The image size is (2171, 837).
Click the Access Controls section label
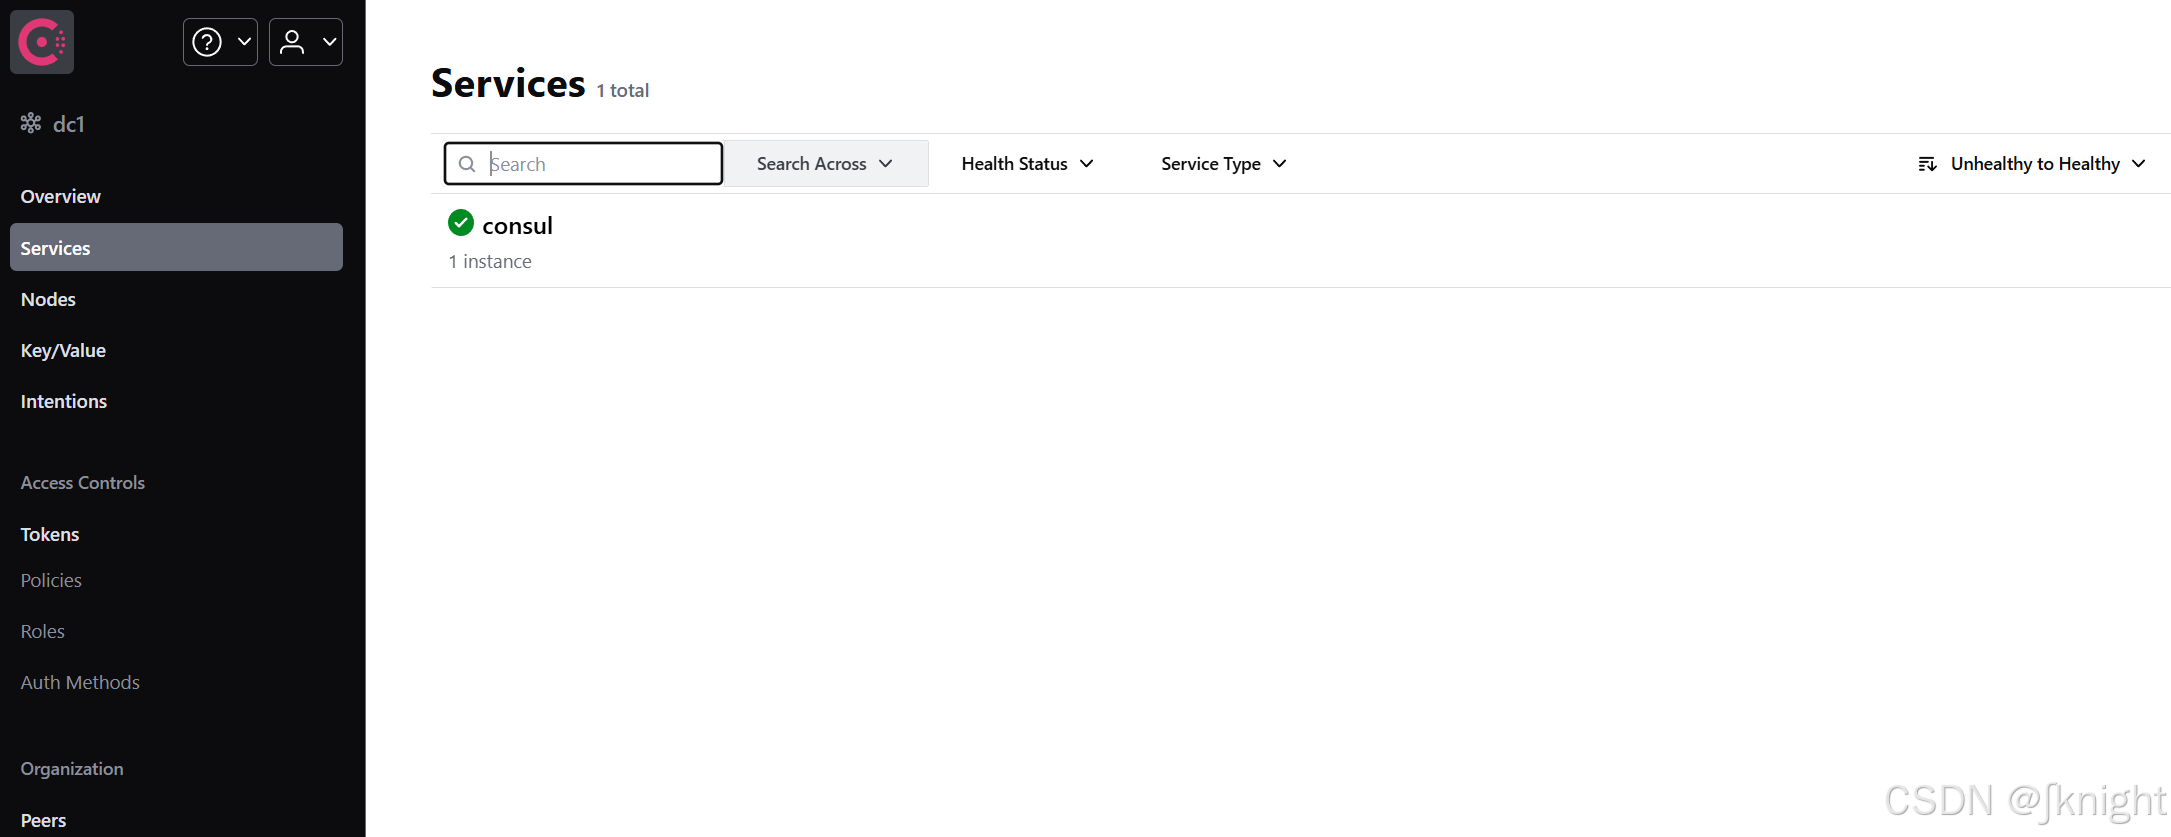coord(83,482)
